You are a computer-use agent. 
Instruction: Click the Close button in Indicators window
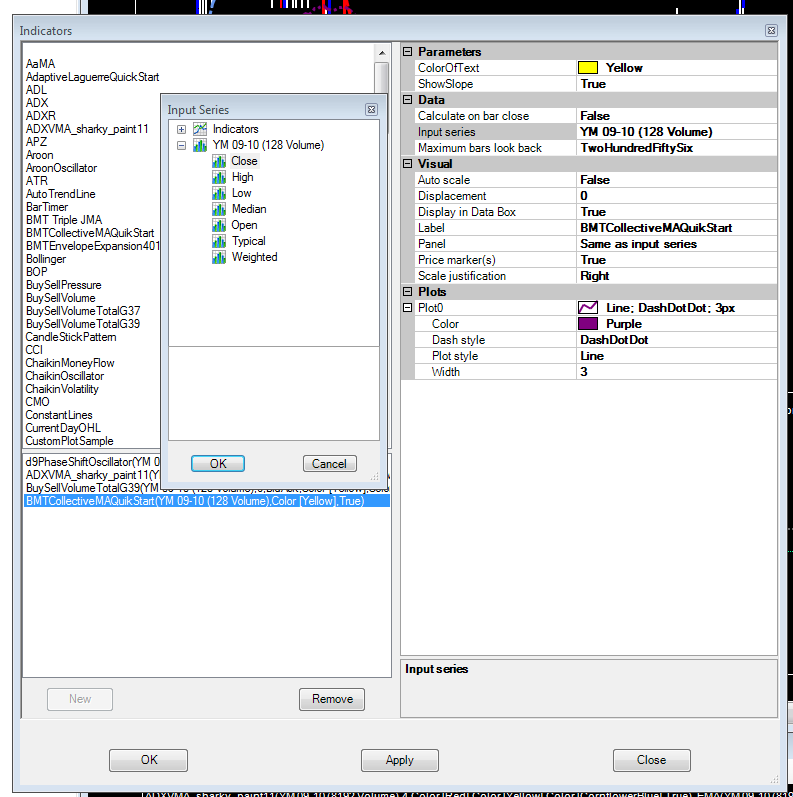coord(652,760)
